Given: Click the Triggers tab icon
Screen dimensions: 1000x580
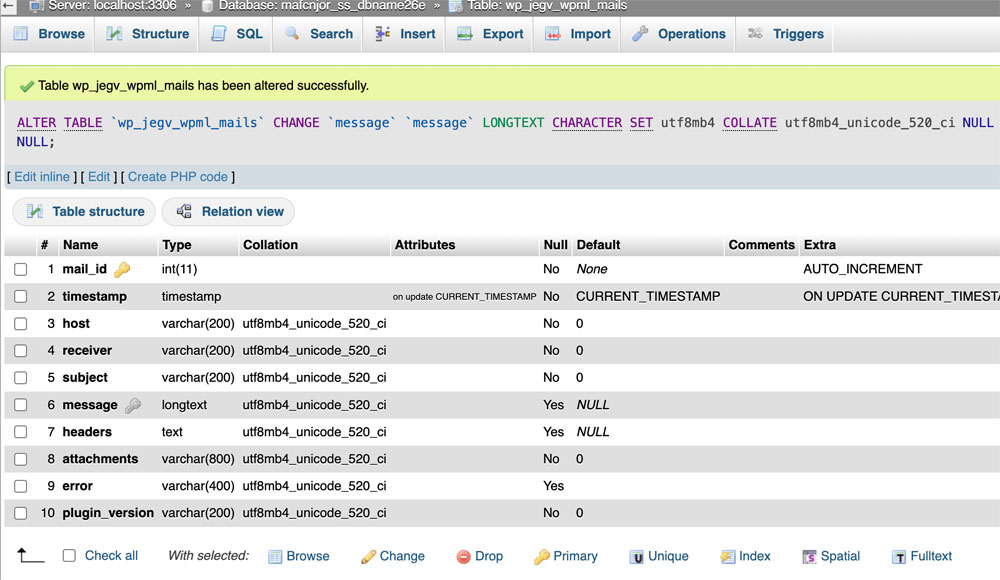Looking at the screenshot, I should (755, 34).
